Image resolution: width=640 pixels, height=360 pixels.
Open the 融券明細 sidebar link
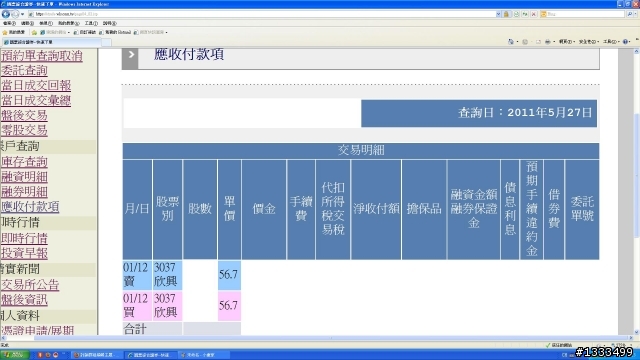coord(24,191)
